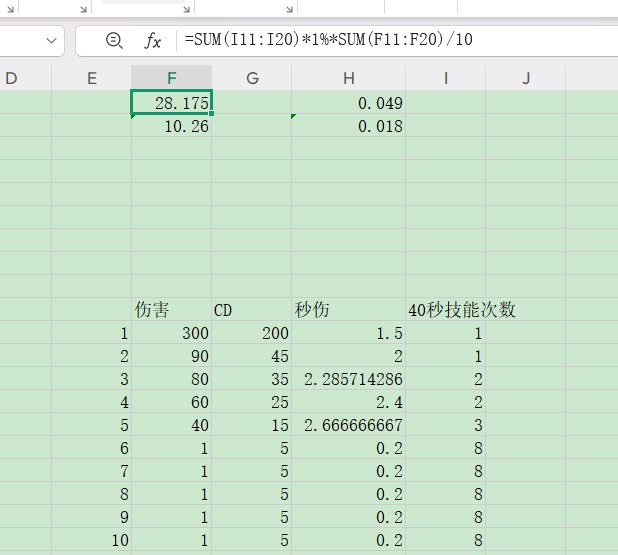Select column G header
This screenshot has height=555, width=618.
tap(251, 78)
